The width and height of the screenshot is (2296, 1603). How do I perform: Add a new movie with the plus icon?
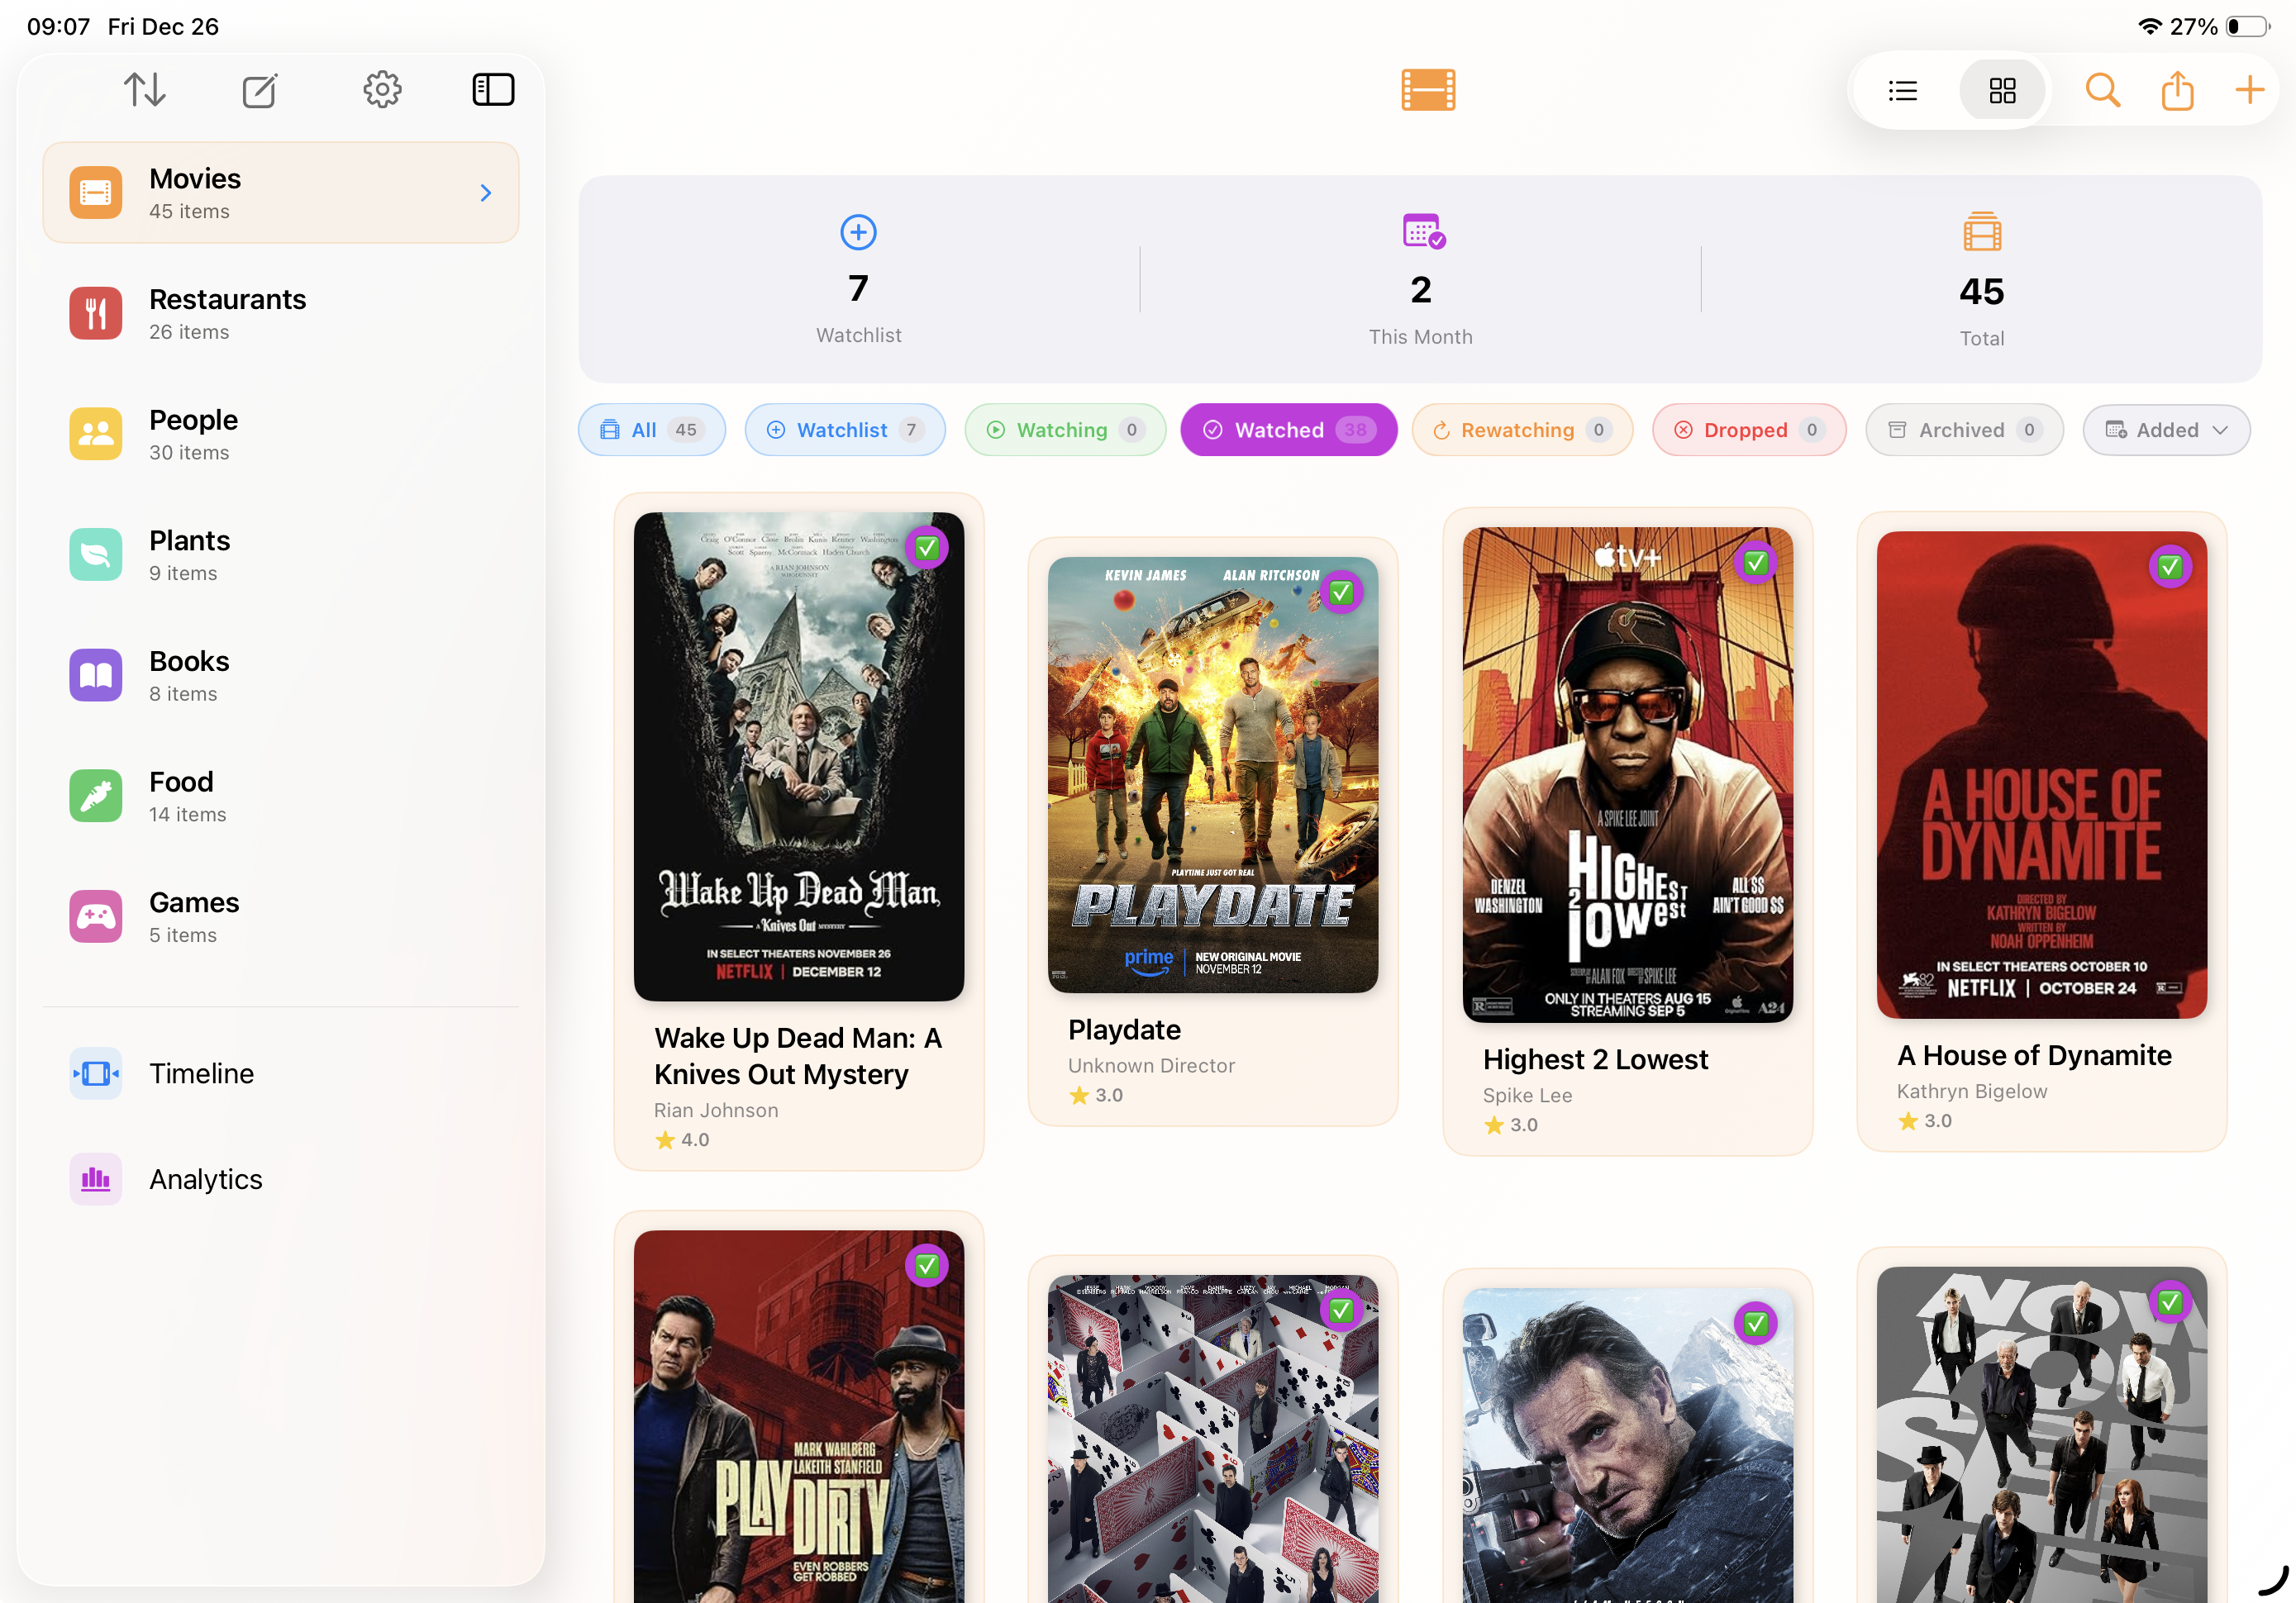click(x=2248, y=90)
